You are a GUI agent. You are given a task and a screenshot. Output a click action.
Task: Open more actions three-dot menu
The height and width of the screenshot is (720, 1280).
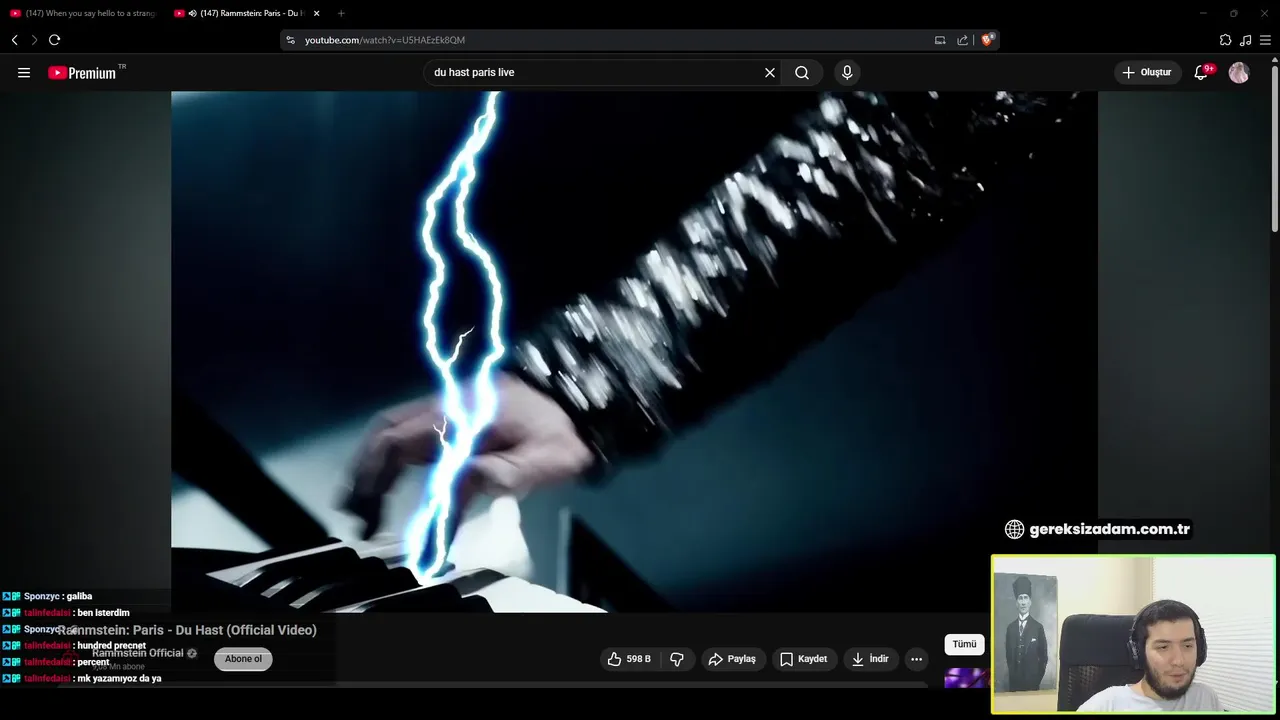coord(916,659)
